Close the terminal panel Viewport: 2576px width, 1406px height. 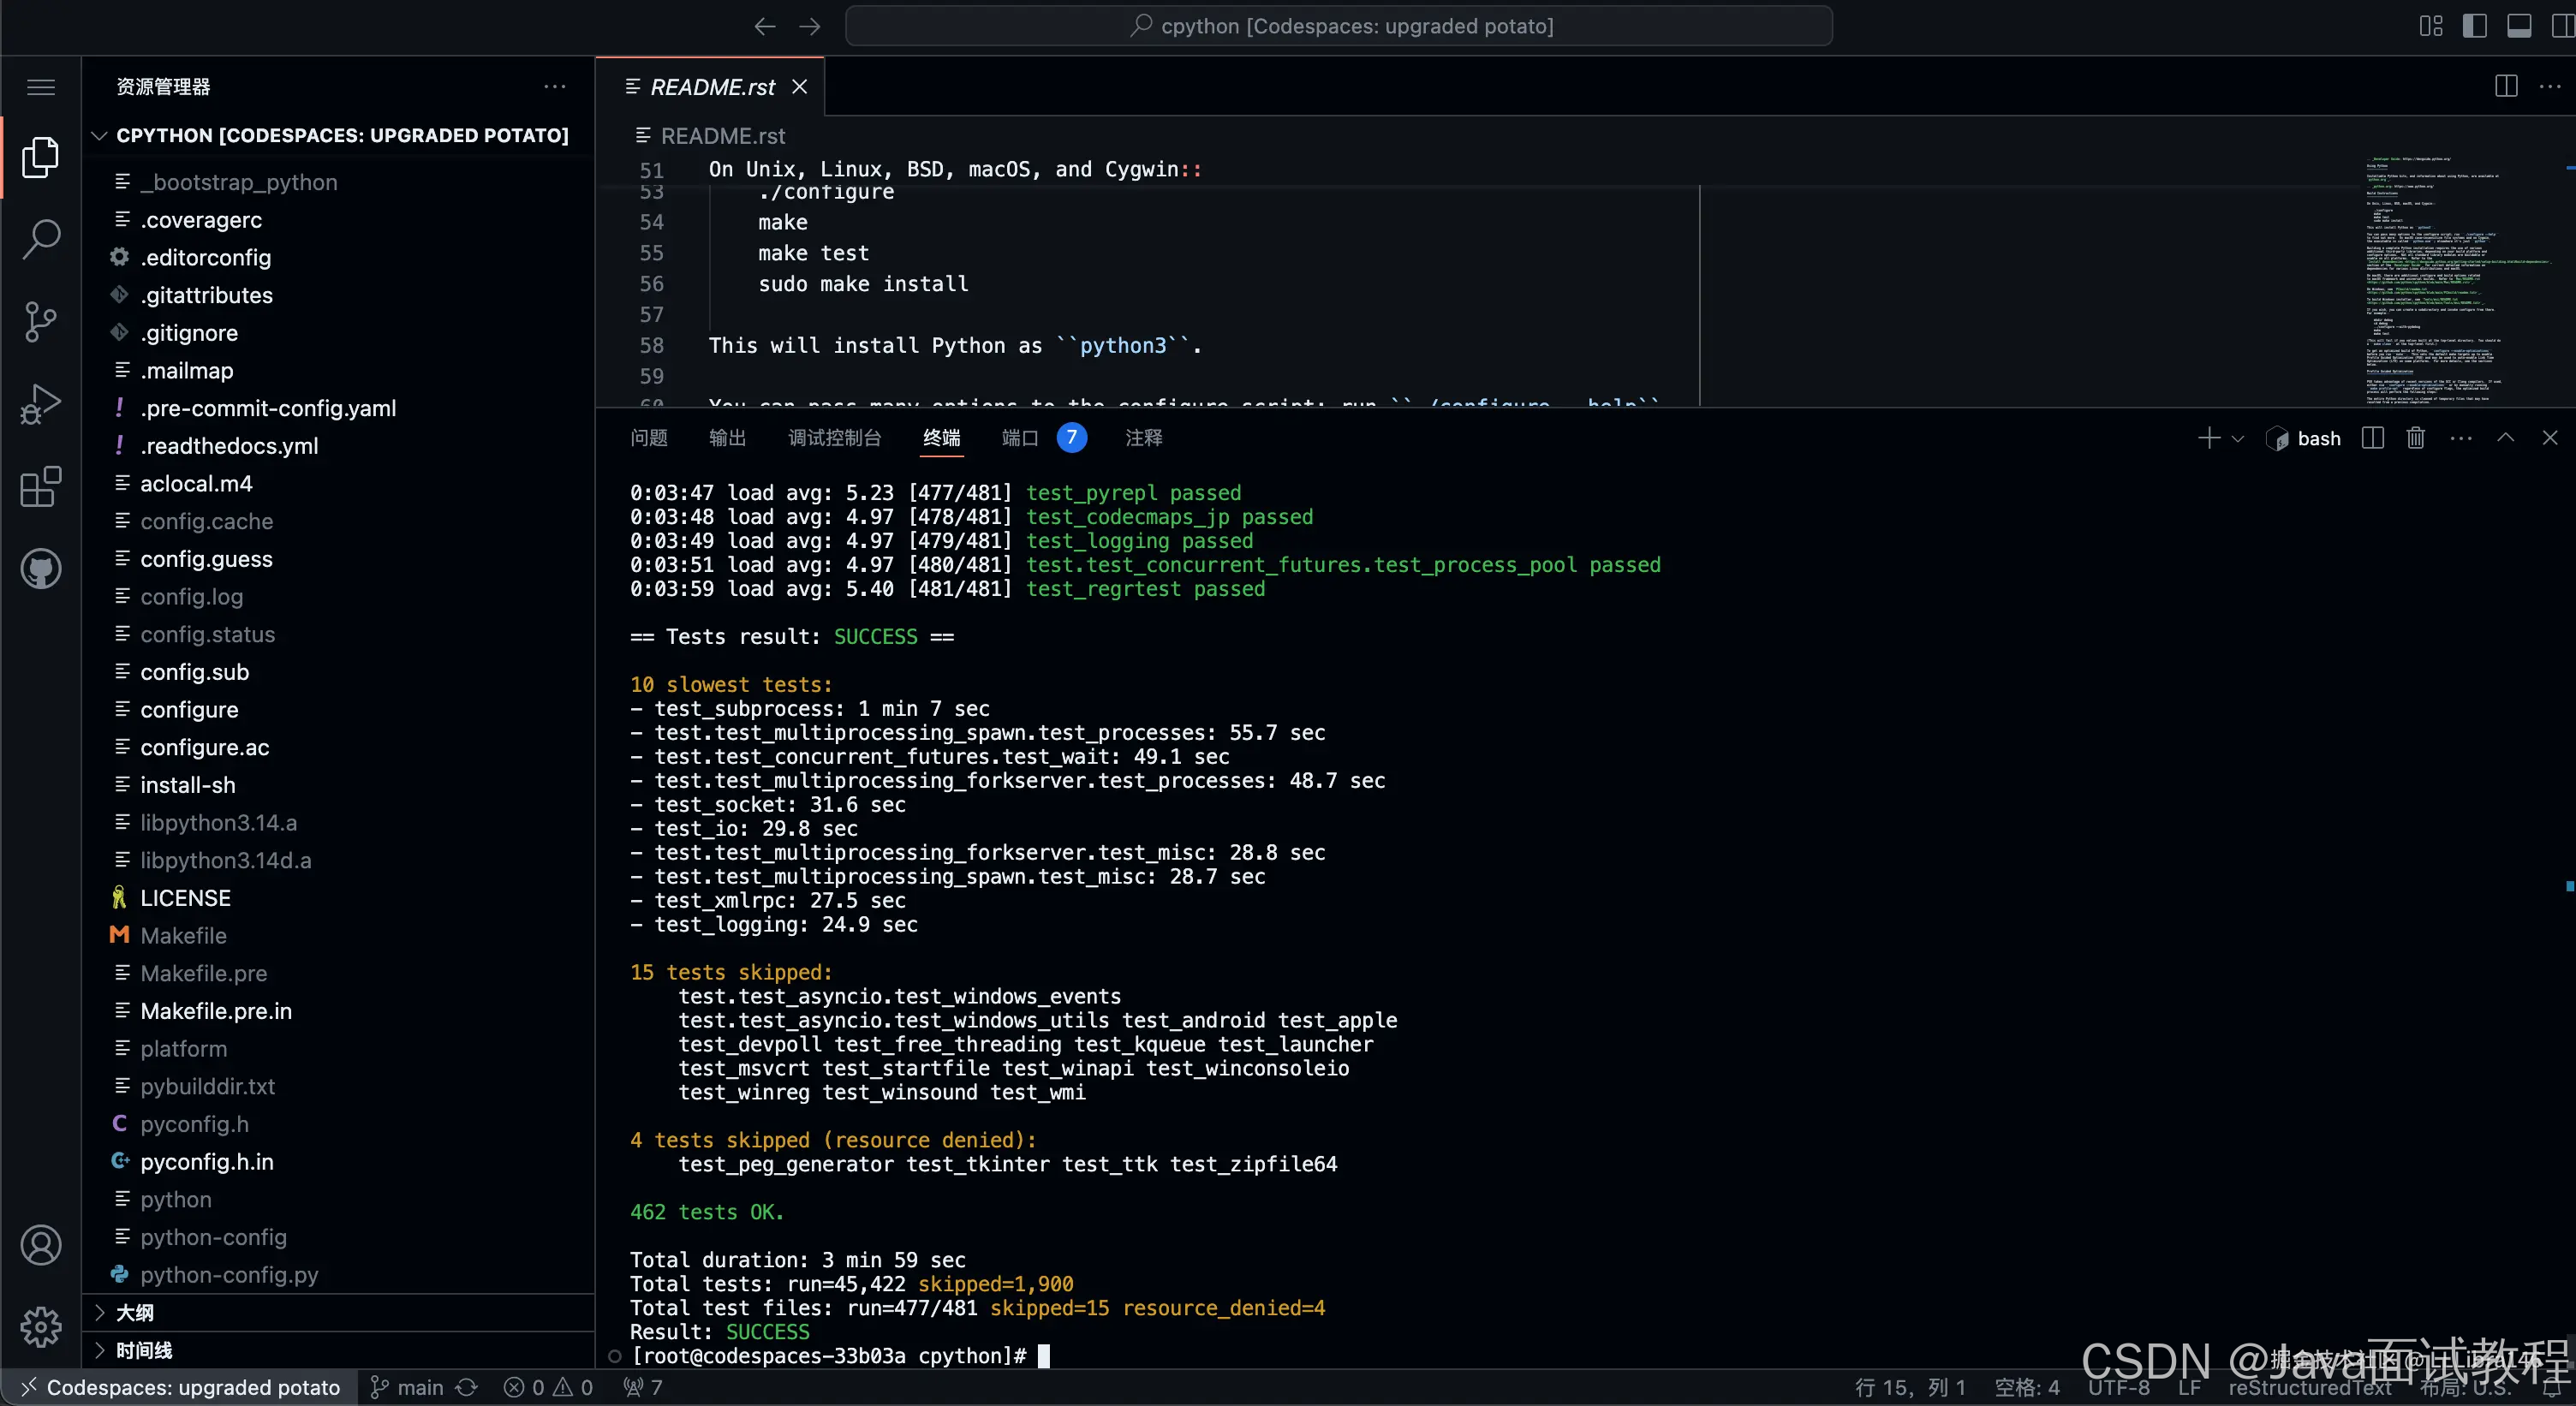pos(2550,438)
